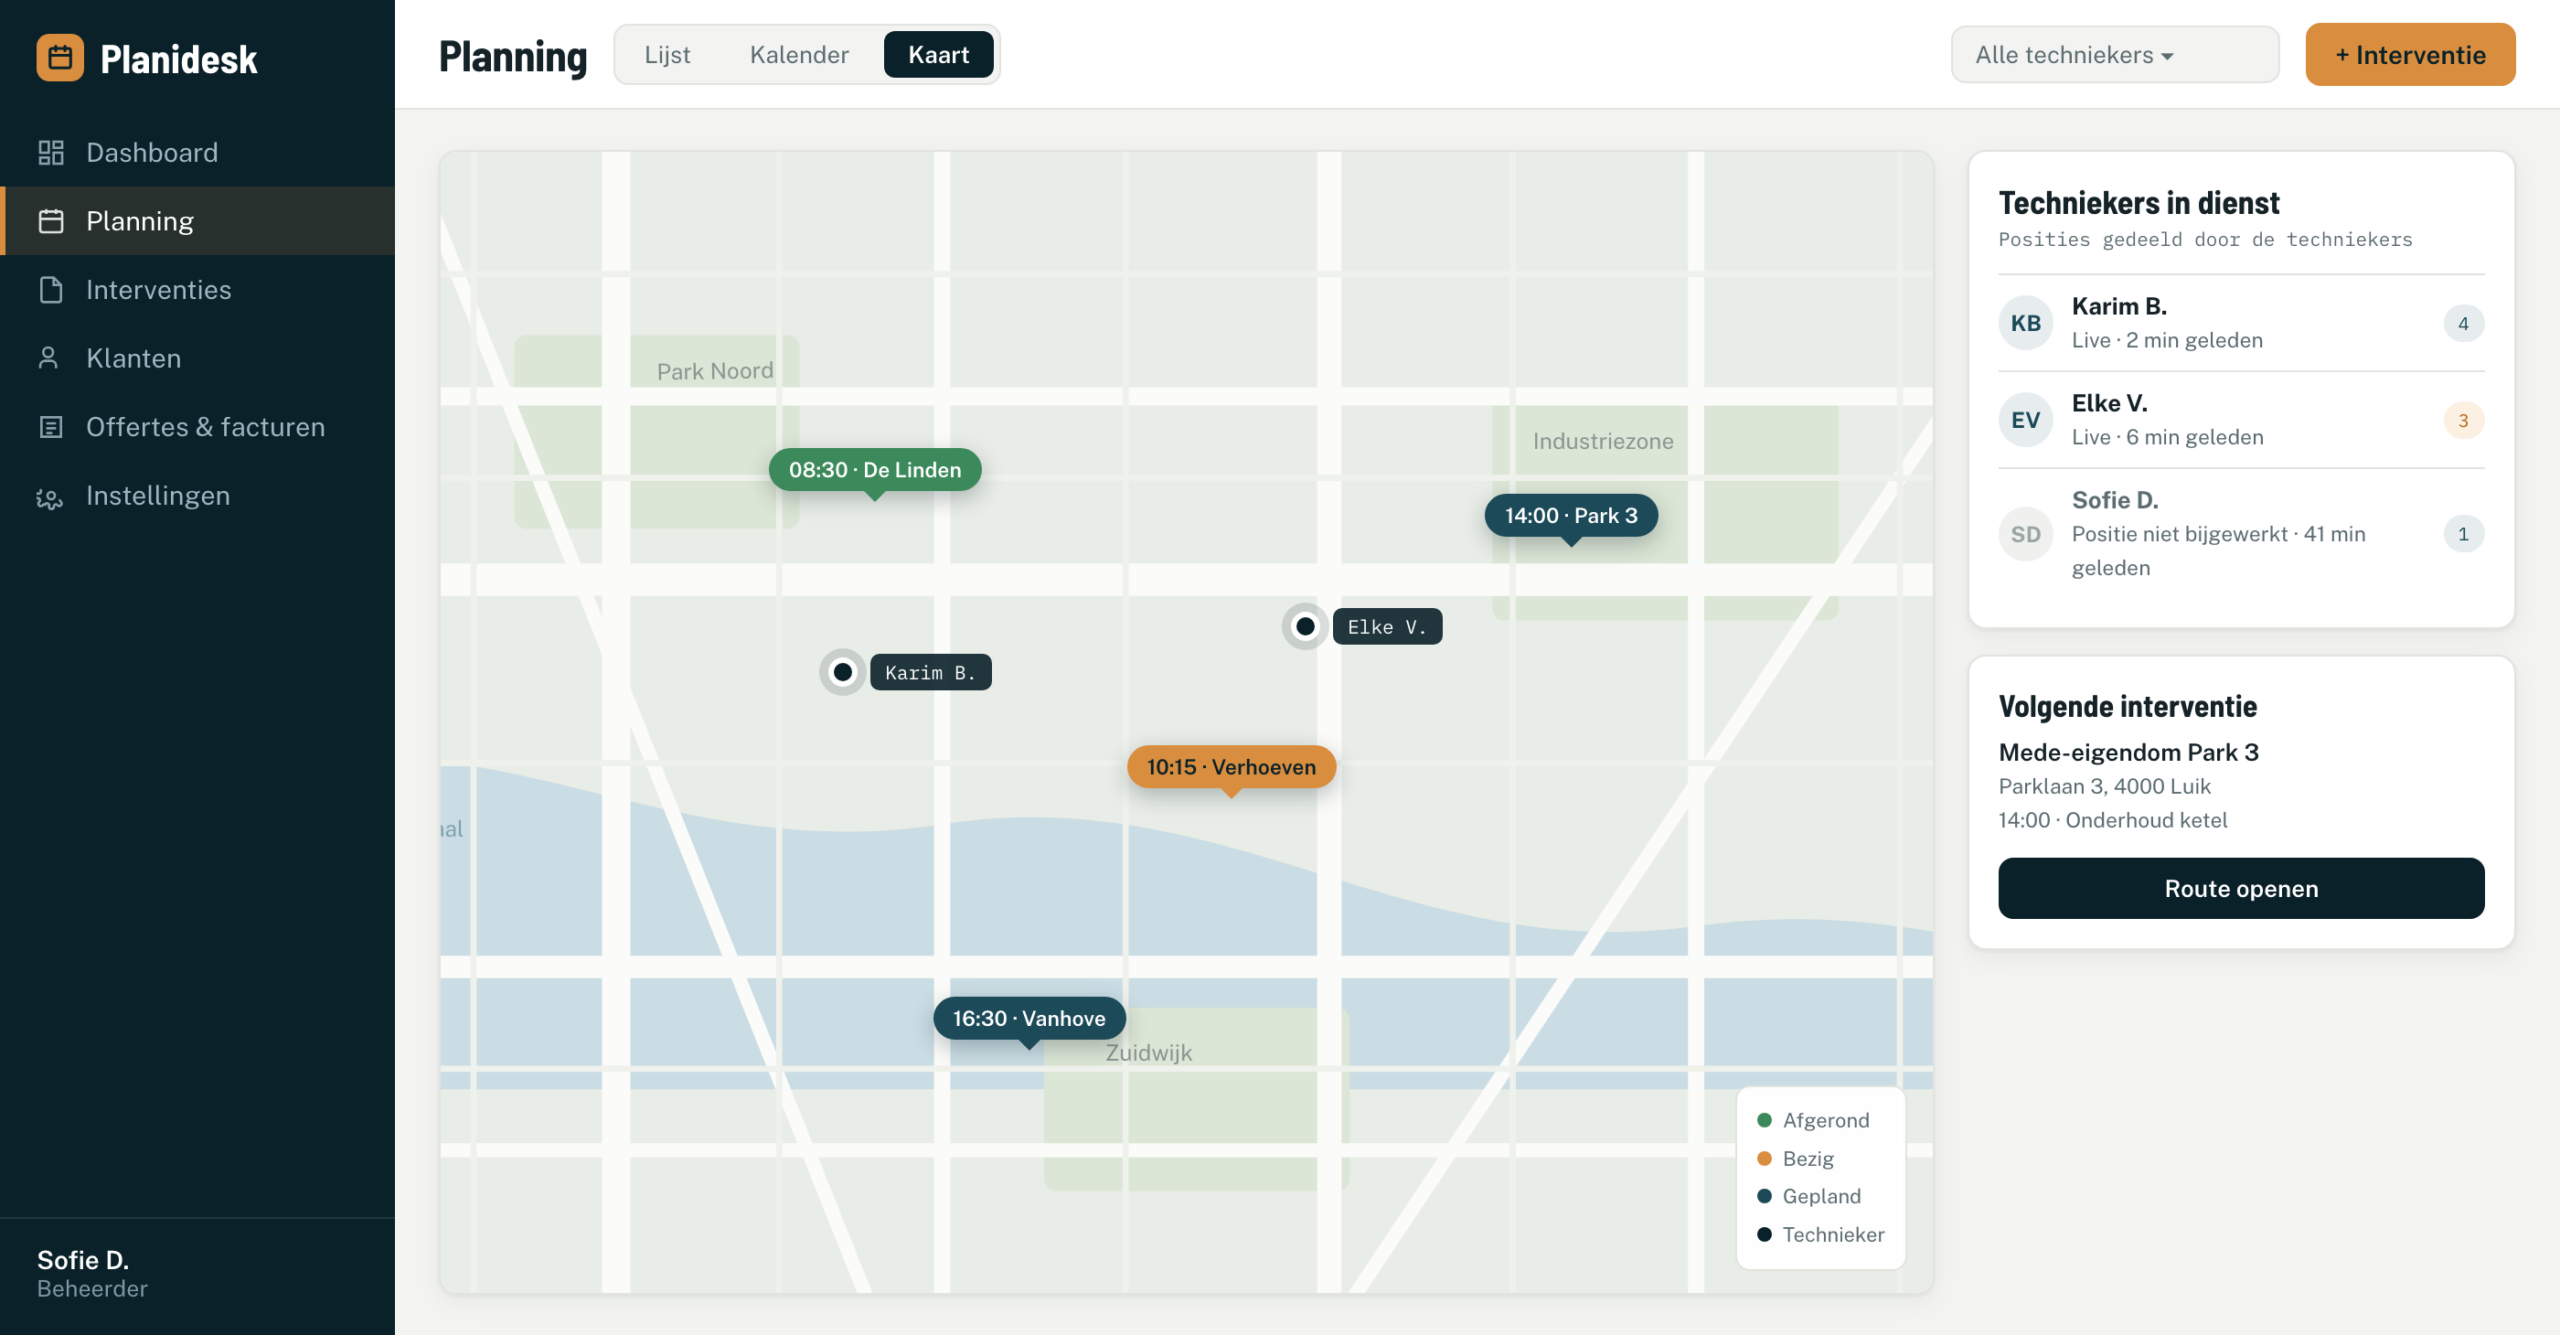Screen dimensions: 2560x1335
Task: Click the Elke V. map name label
Action: point(1387,626)
